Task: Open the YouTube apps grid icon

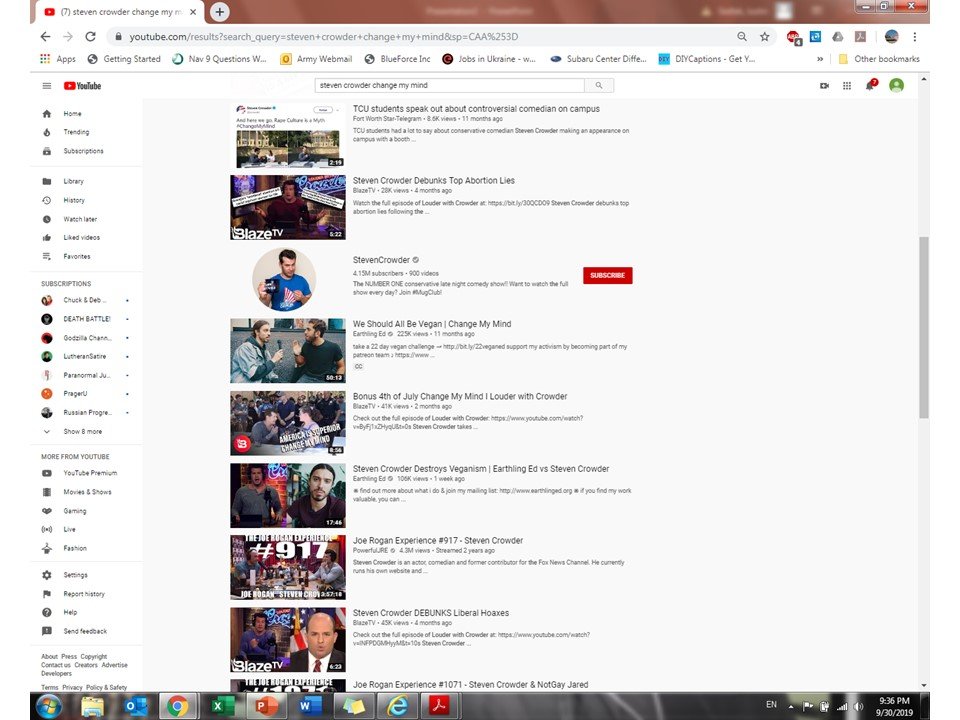Action: coord(847,86)
